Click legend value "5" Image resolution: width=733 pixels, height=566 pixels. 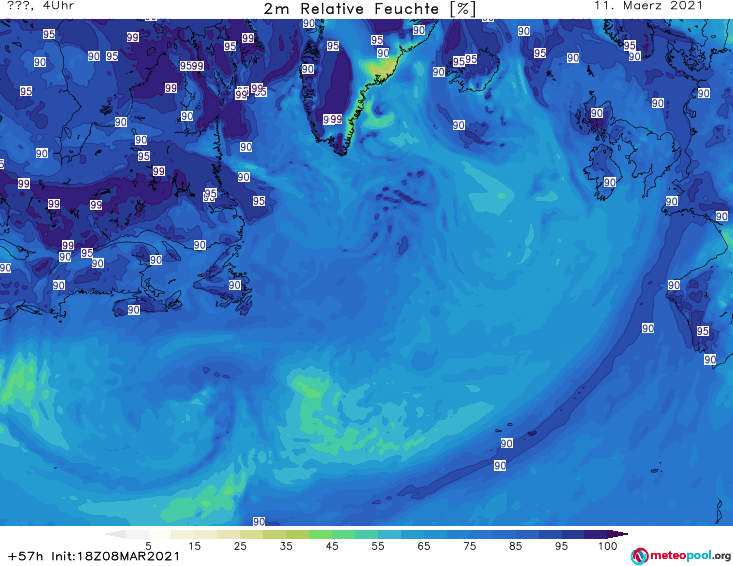click(x=148, y=546)
